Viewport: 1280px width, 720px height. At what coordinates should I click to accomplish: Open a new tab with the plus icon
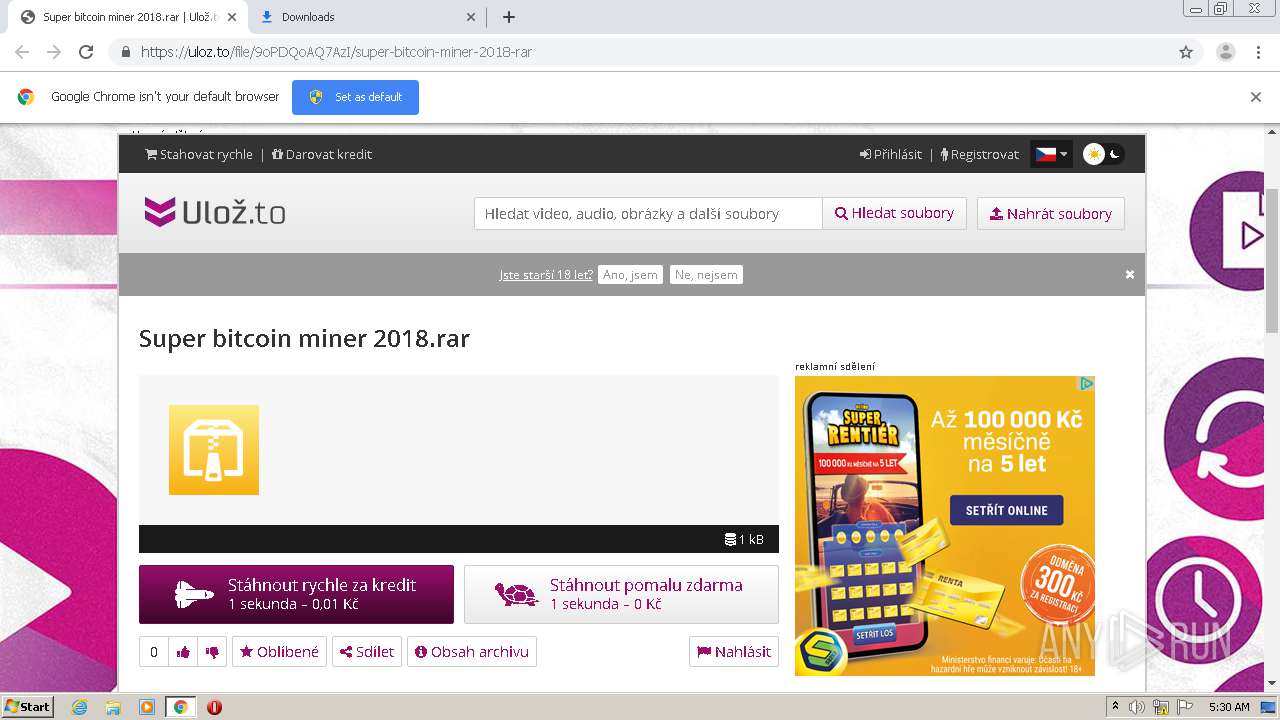click(508, 17)
